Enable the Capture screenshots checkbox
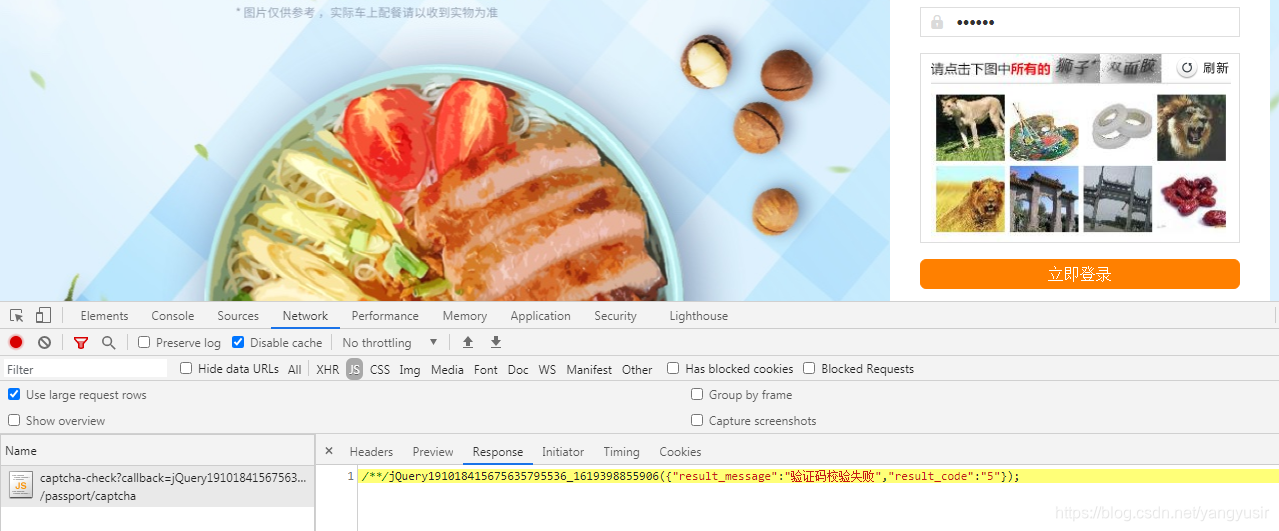This screenshot has height=531, width=1279. point(697,420)
